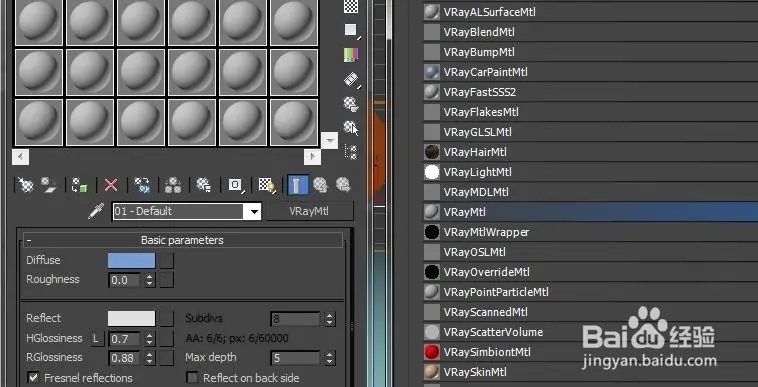This screenshot has width=758, height=387.
Task: Click sample slots right scroll arrow
Action: (x=312, y=157)
